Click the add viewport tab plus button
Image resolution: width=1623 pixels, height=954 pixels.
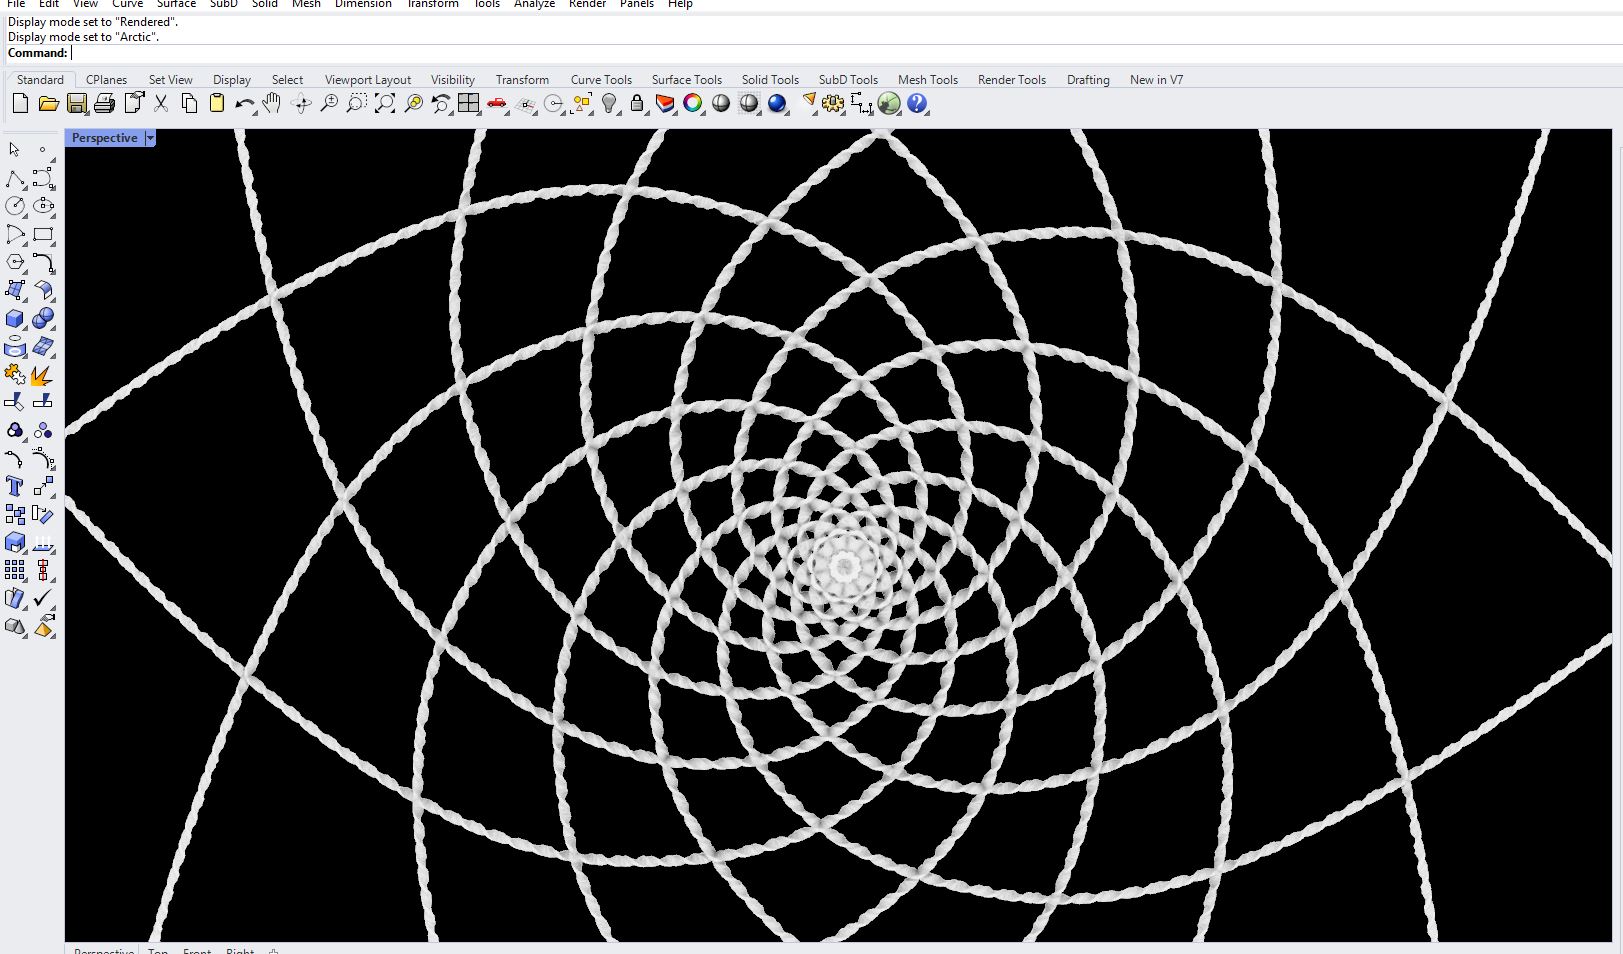(274, 950)
